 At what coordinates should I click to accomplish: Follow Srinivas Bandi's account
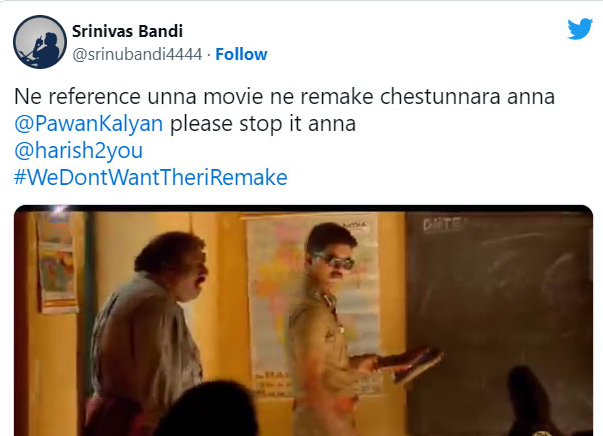click(x=241, y=54)
